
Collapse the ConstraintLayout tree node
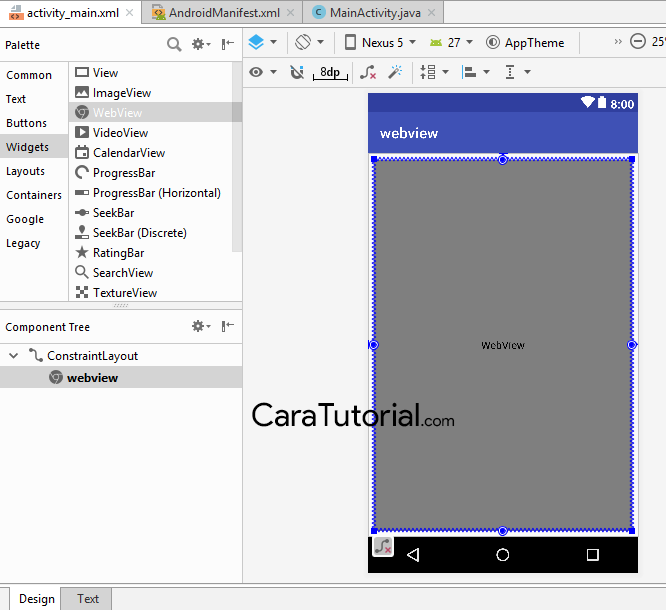14,356
